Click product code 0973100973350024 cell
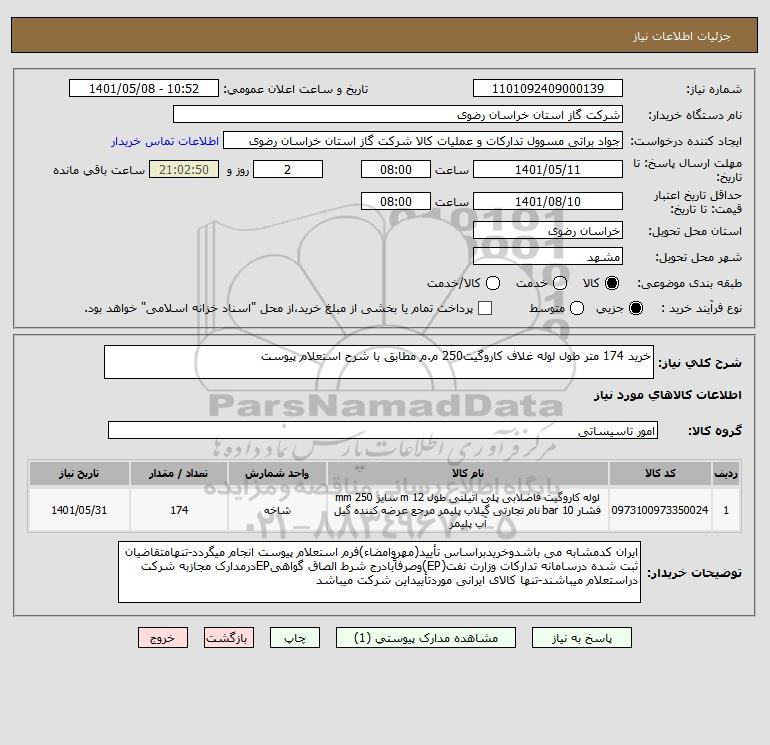 [x=660, y=510]
